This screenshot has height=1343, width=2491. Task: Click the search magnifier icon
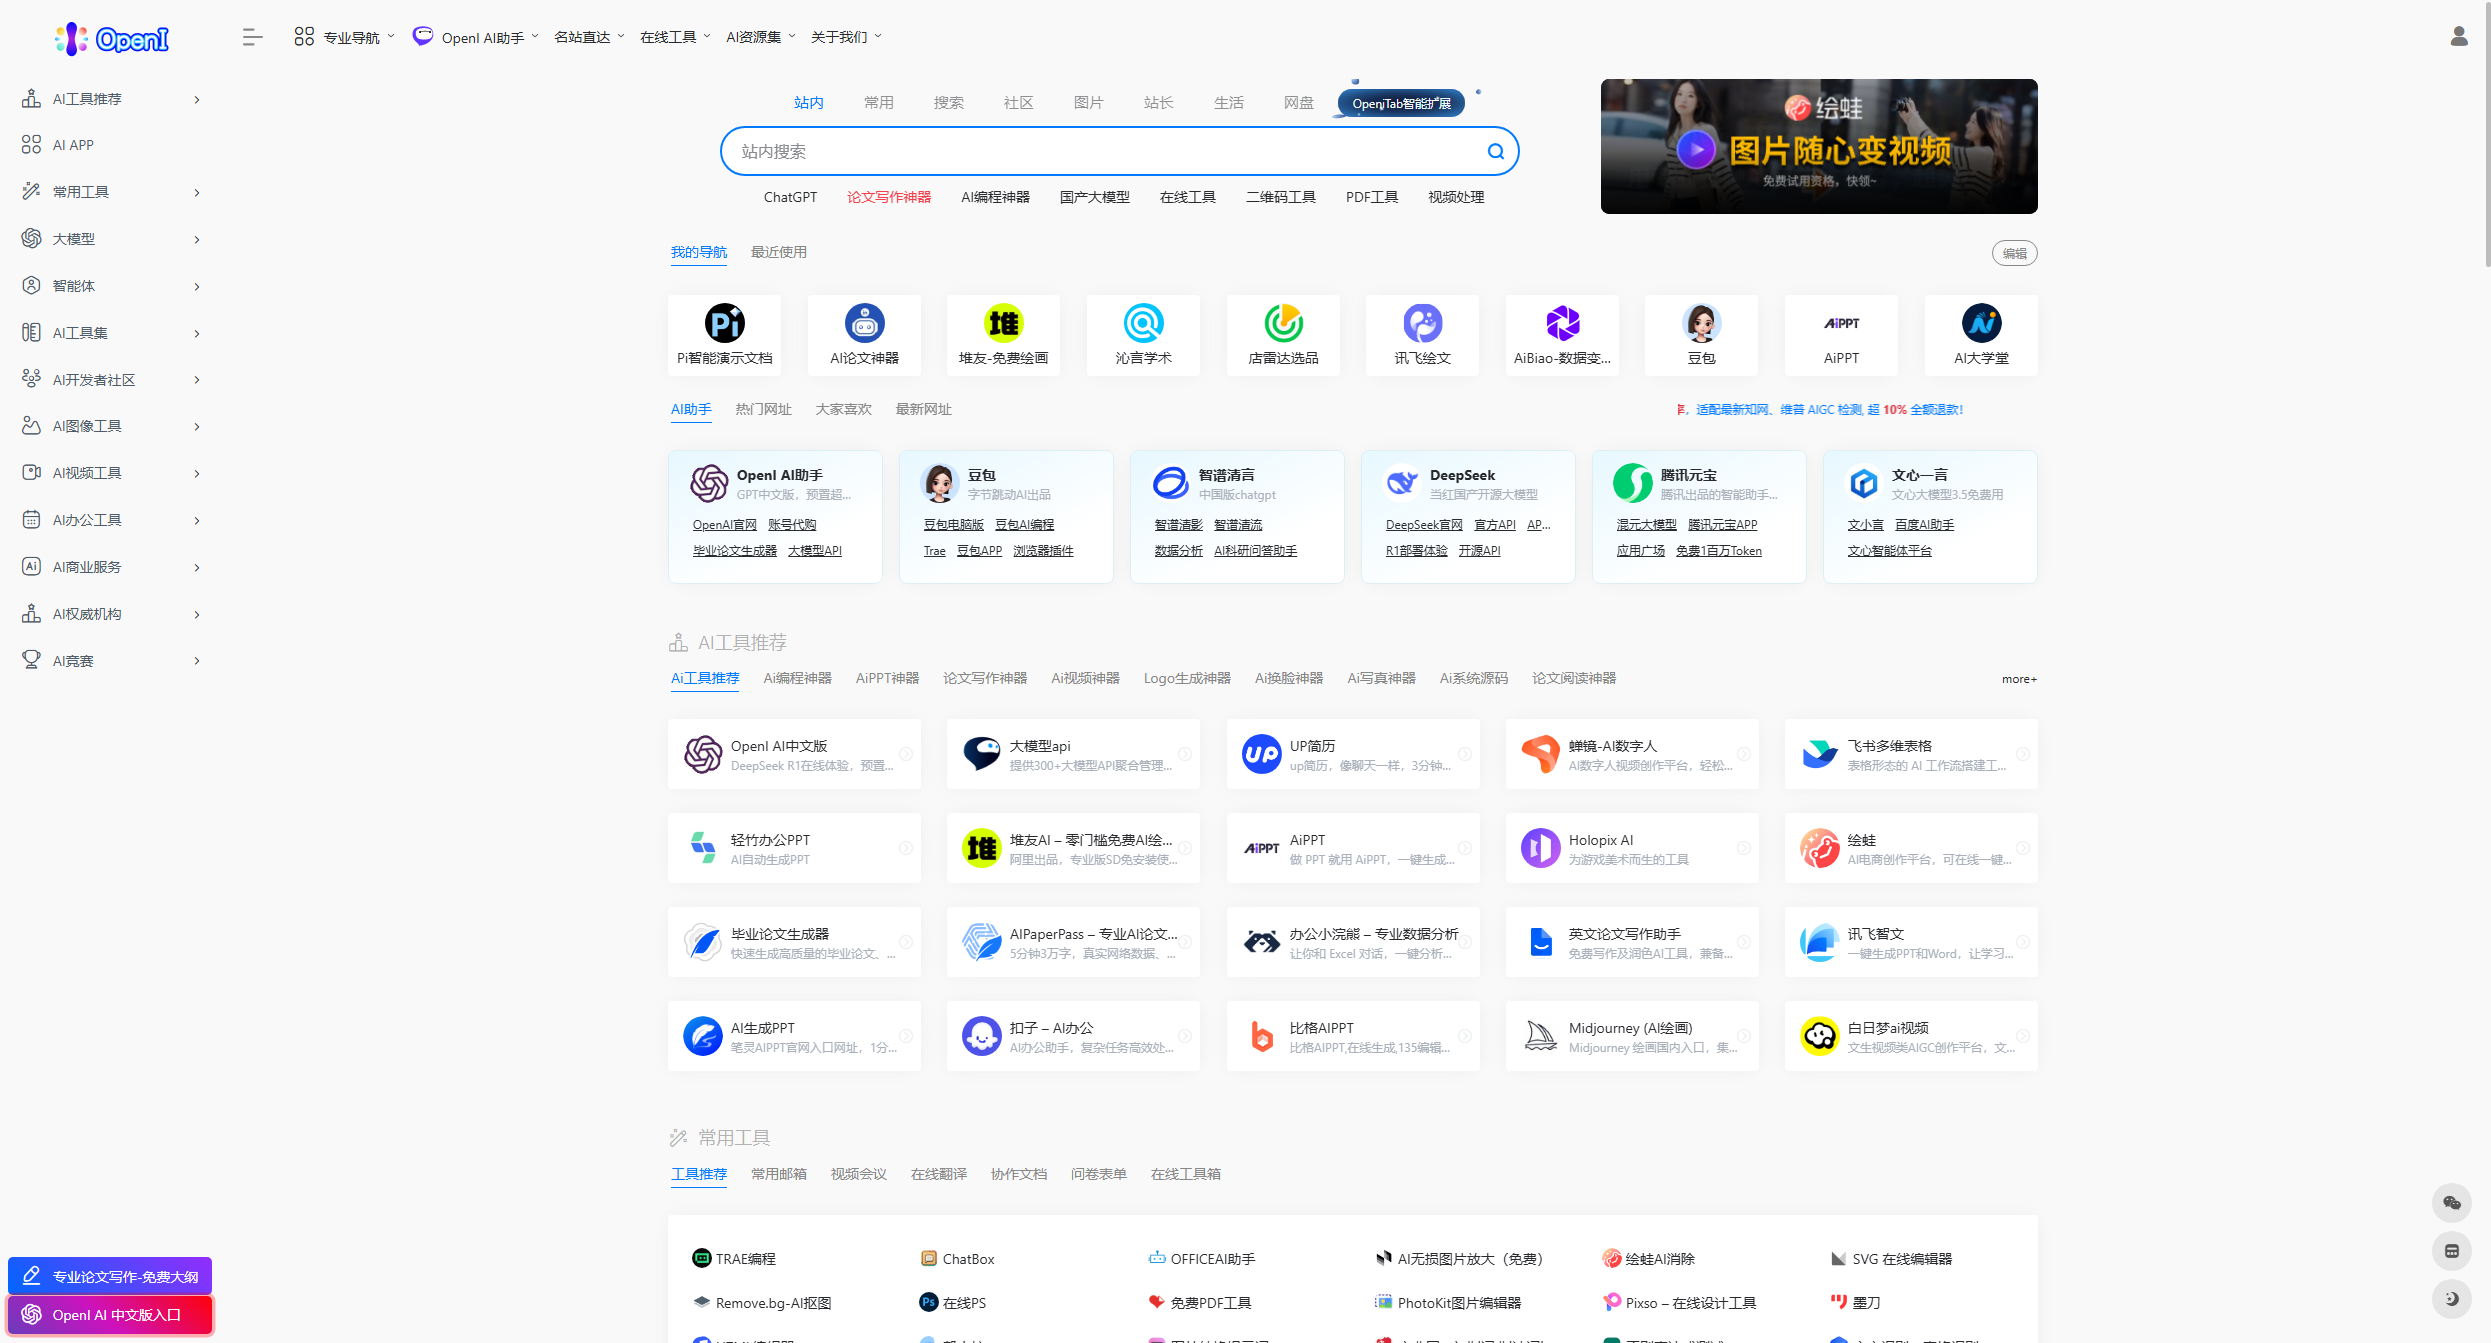tap(1495, 151)
